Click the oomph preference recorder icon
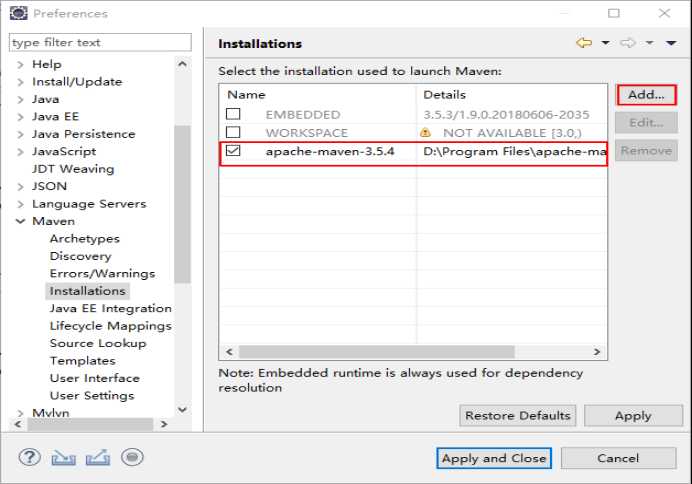This screenshot has height=484, width=692. (x=132, y=457)
